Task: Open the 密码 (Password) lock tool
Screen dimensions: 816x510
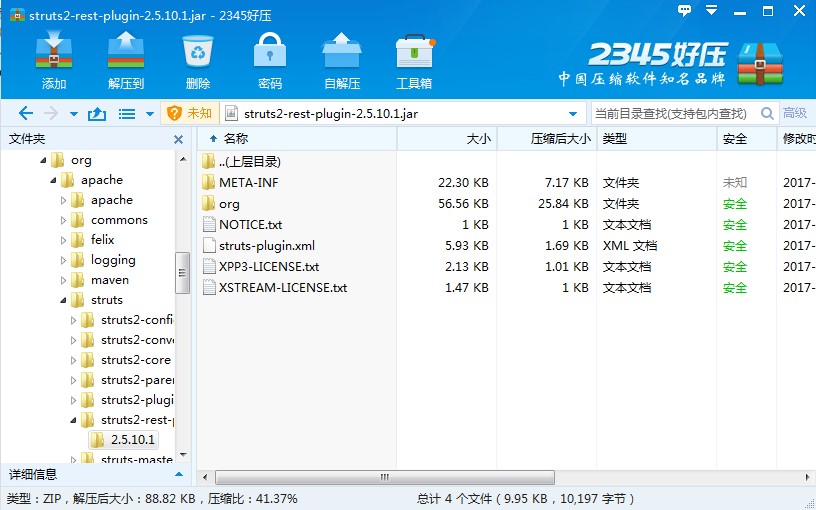Action: coord(270,60)
